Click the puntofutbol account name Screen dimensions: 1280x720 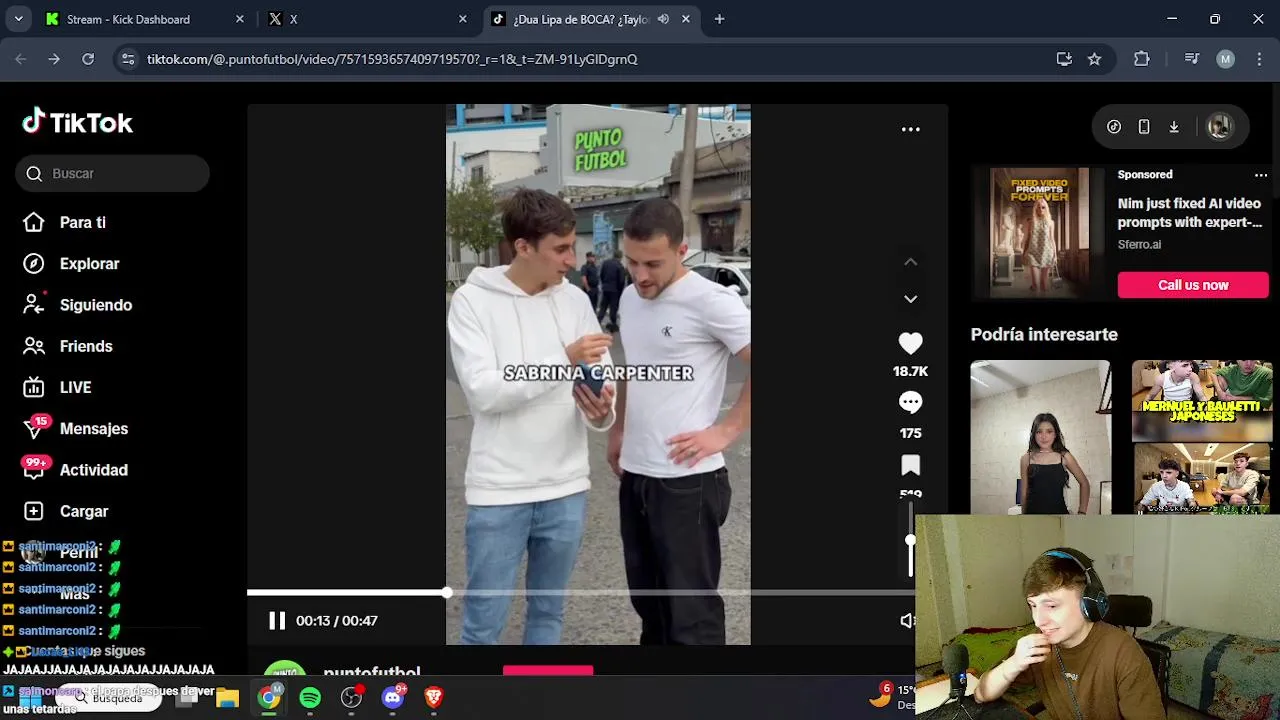pyautogui.click(x=372, y=672)
